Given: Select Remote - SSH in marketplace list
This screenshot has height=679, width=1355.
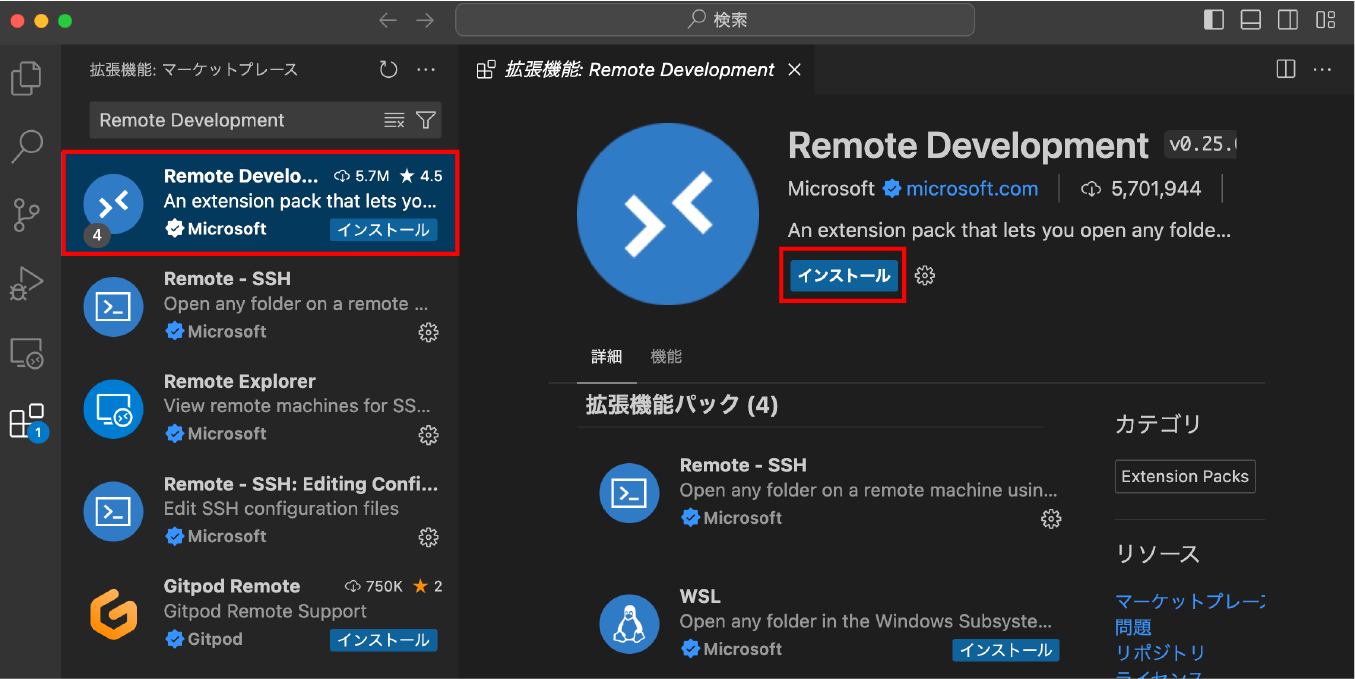Looking at the screenshot, I should [260, 305].
